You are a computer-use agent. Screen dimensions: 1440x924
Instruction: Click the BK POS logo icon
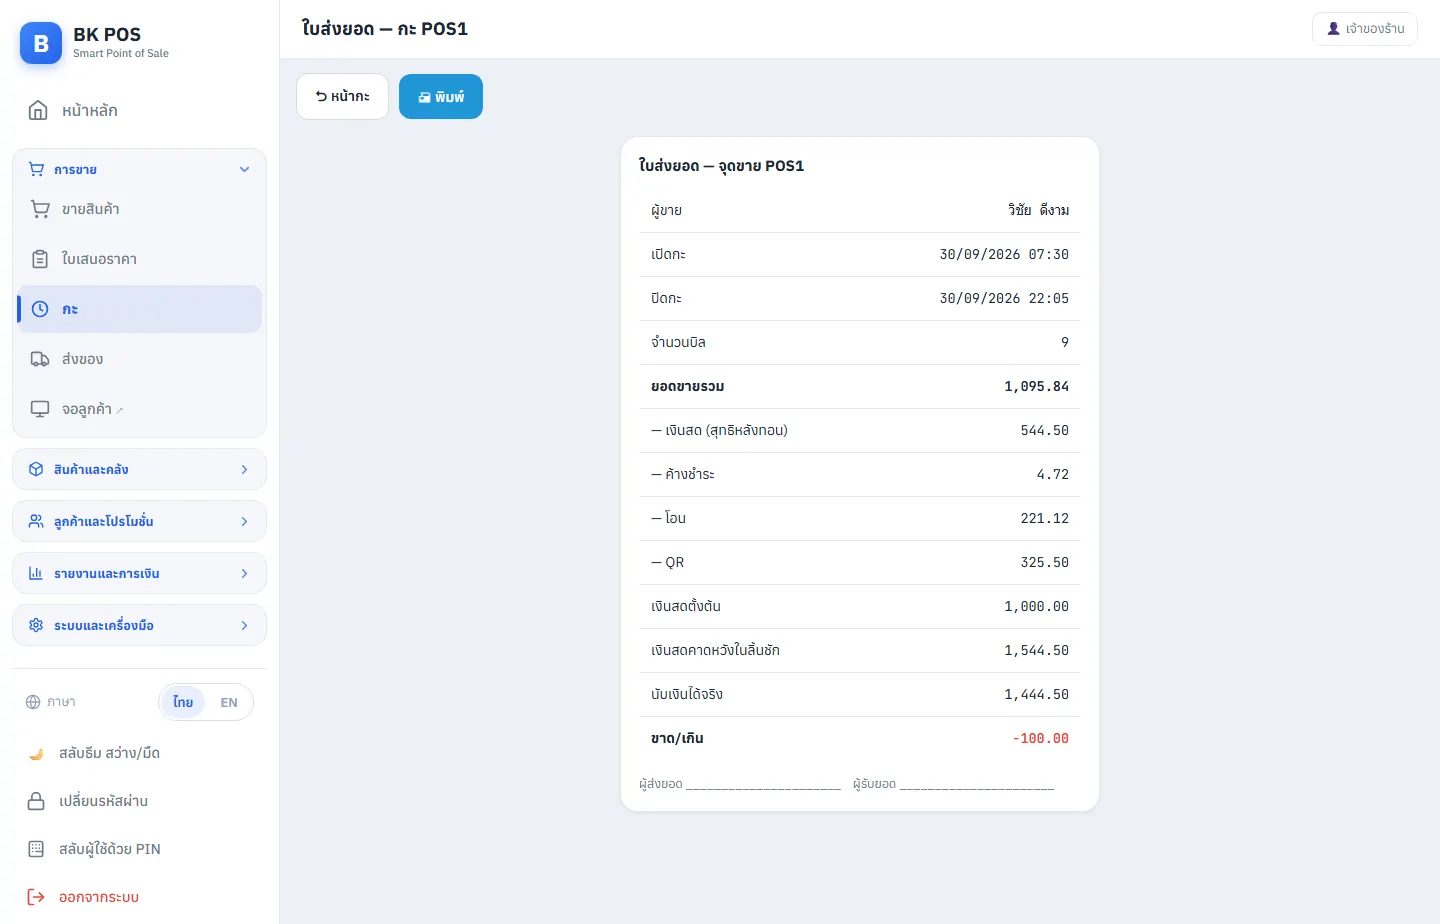click(x=41, y=43)
